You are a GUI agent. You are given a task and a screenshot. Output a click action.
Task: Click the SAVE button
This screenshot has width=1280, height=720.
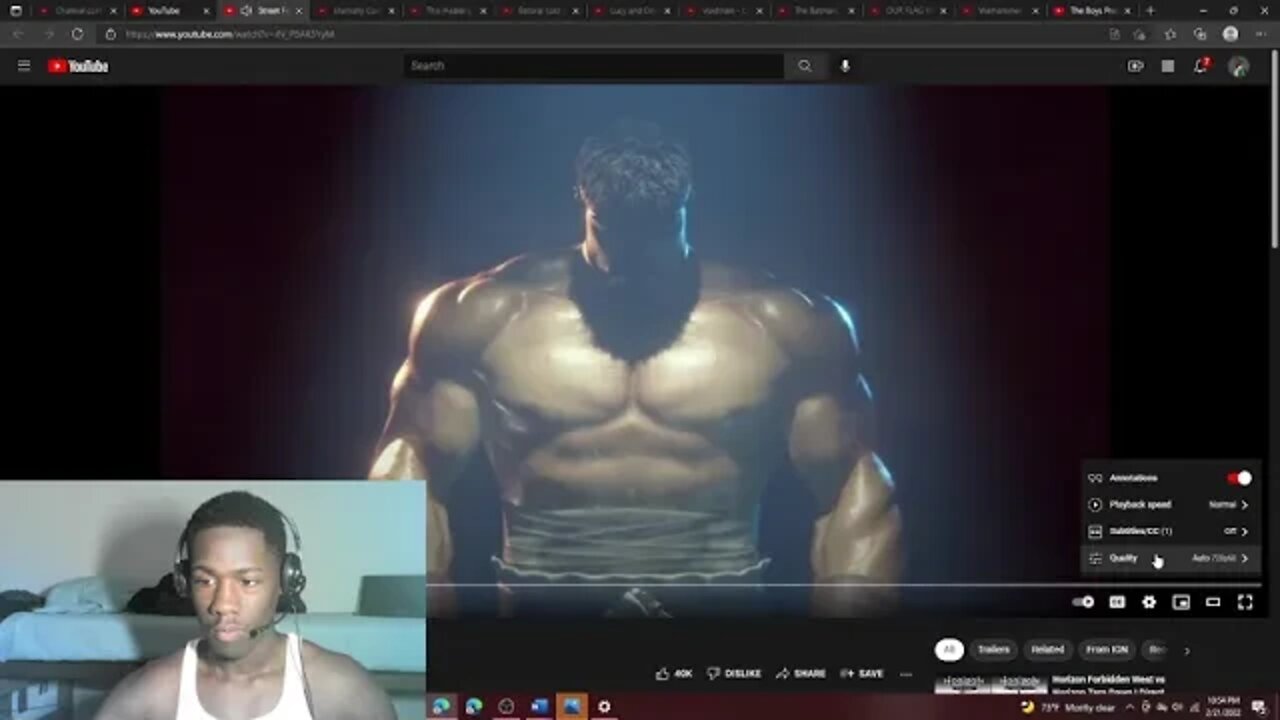click(x=862, y=673)
